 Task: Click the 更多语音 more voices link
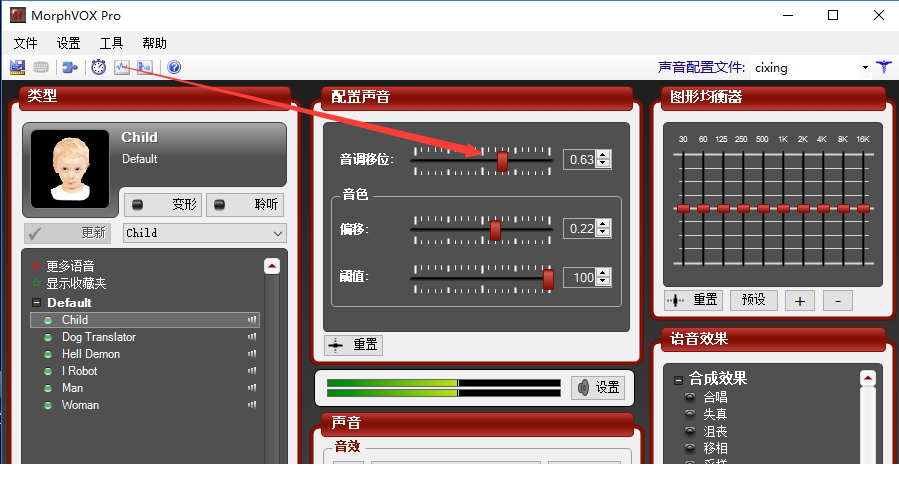coord(71,266)
